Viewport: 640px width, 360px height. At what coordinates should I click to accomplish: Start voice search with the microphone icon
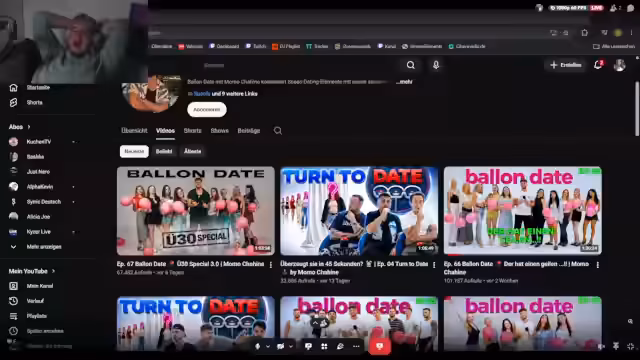436,65
